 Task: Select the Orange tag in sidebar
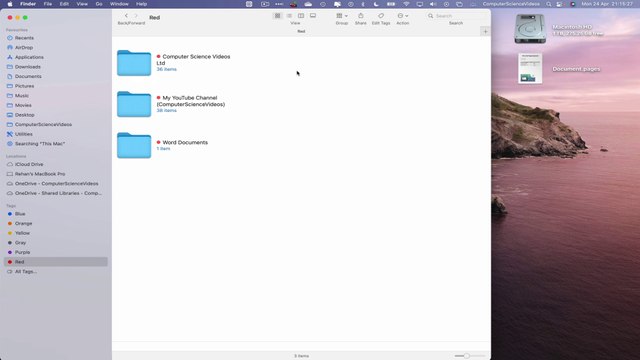point(23,224)
